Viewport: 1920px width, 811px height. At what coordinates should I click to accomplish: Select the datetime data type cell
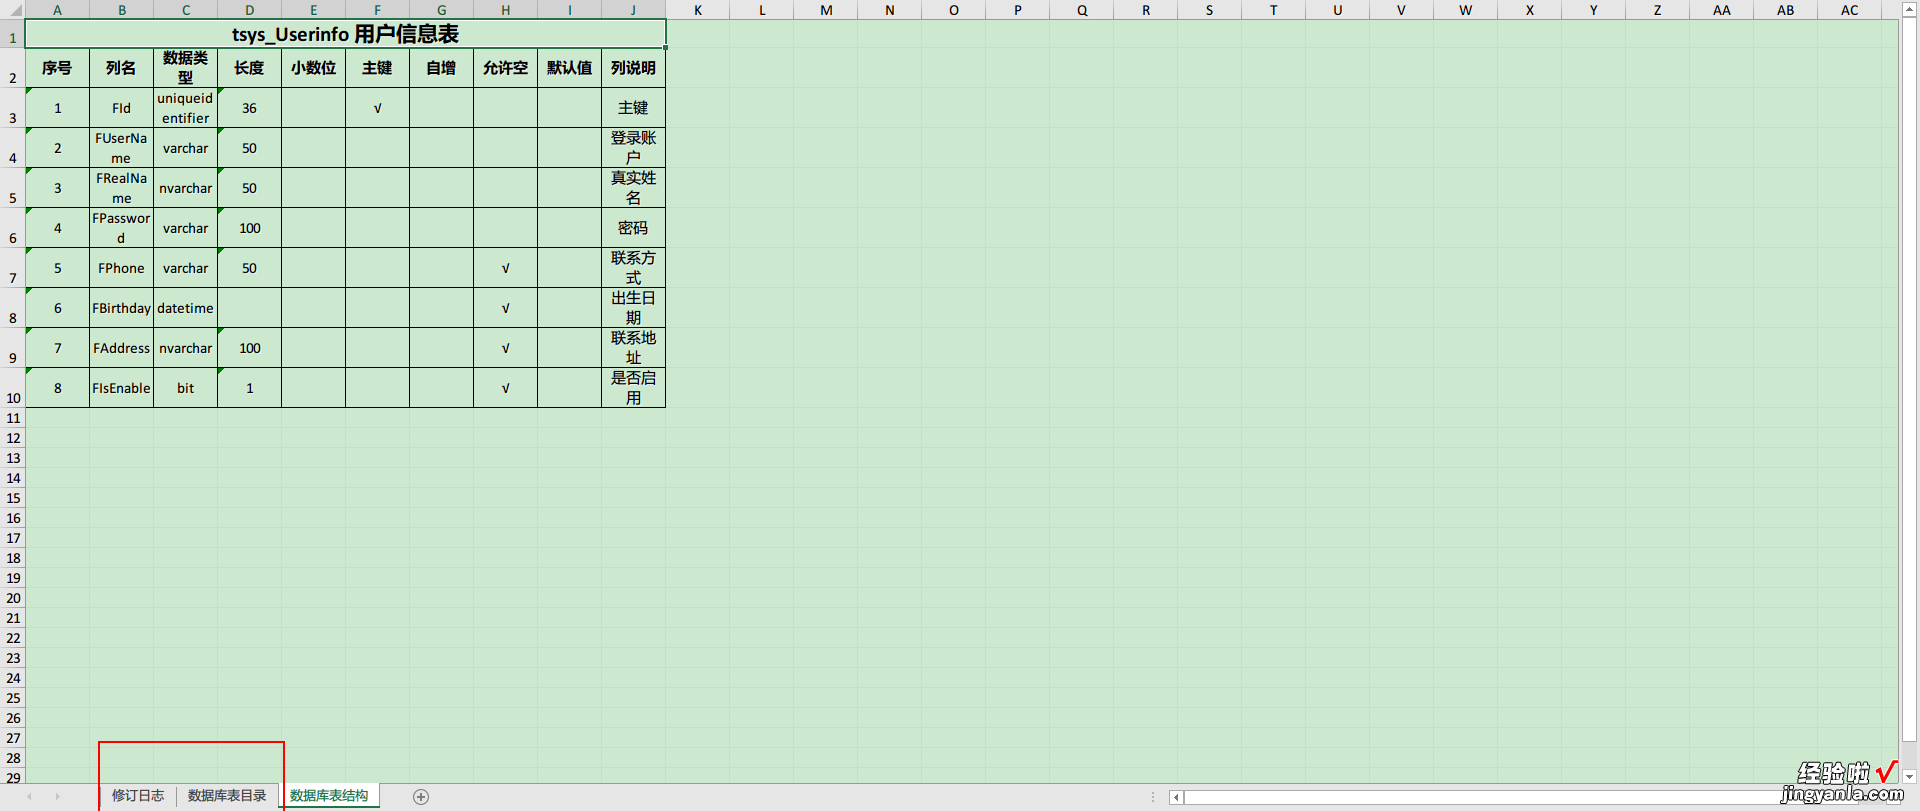pyautogui.click(x=185, y=308)
